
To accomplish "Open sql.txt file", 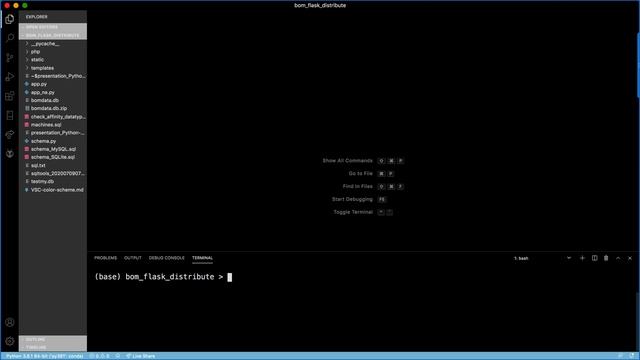I will point(53,165).
